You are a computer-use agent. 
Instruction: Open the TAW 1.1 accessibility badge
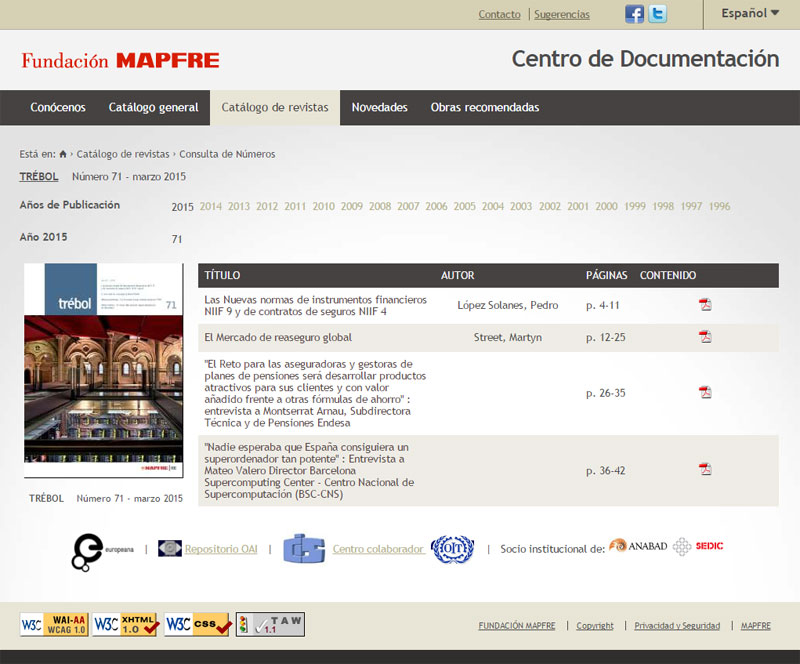point(270,624)
